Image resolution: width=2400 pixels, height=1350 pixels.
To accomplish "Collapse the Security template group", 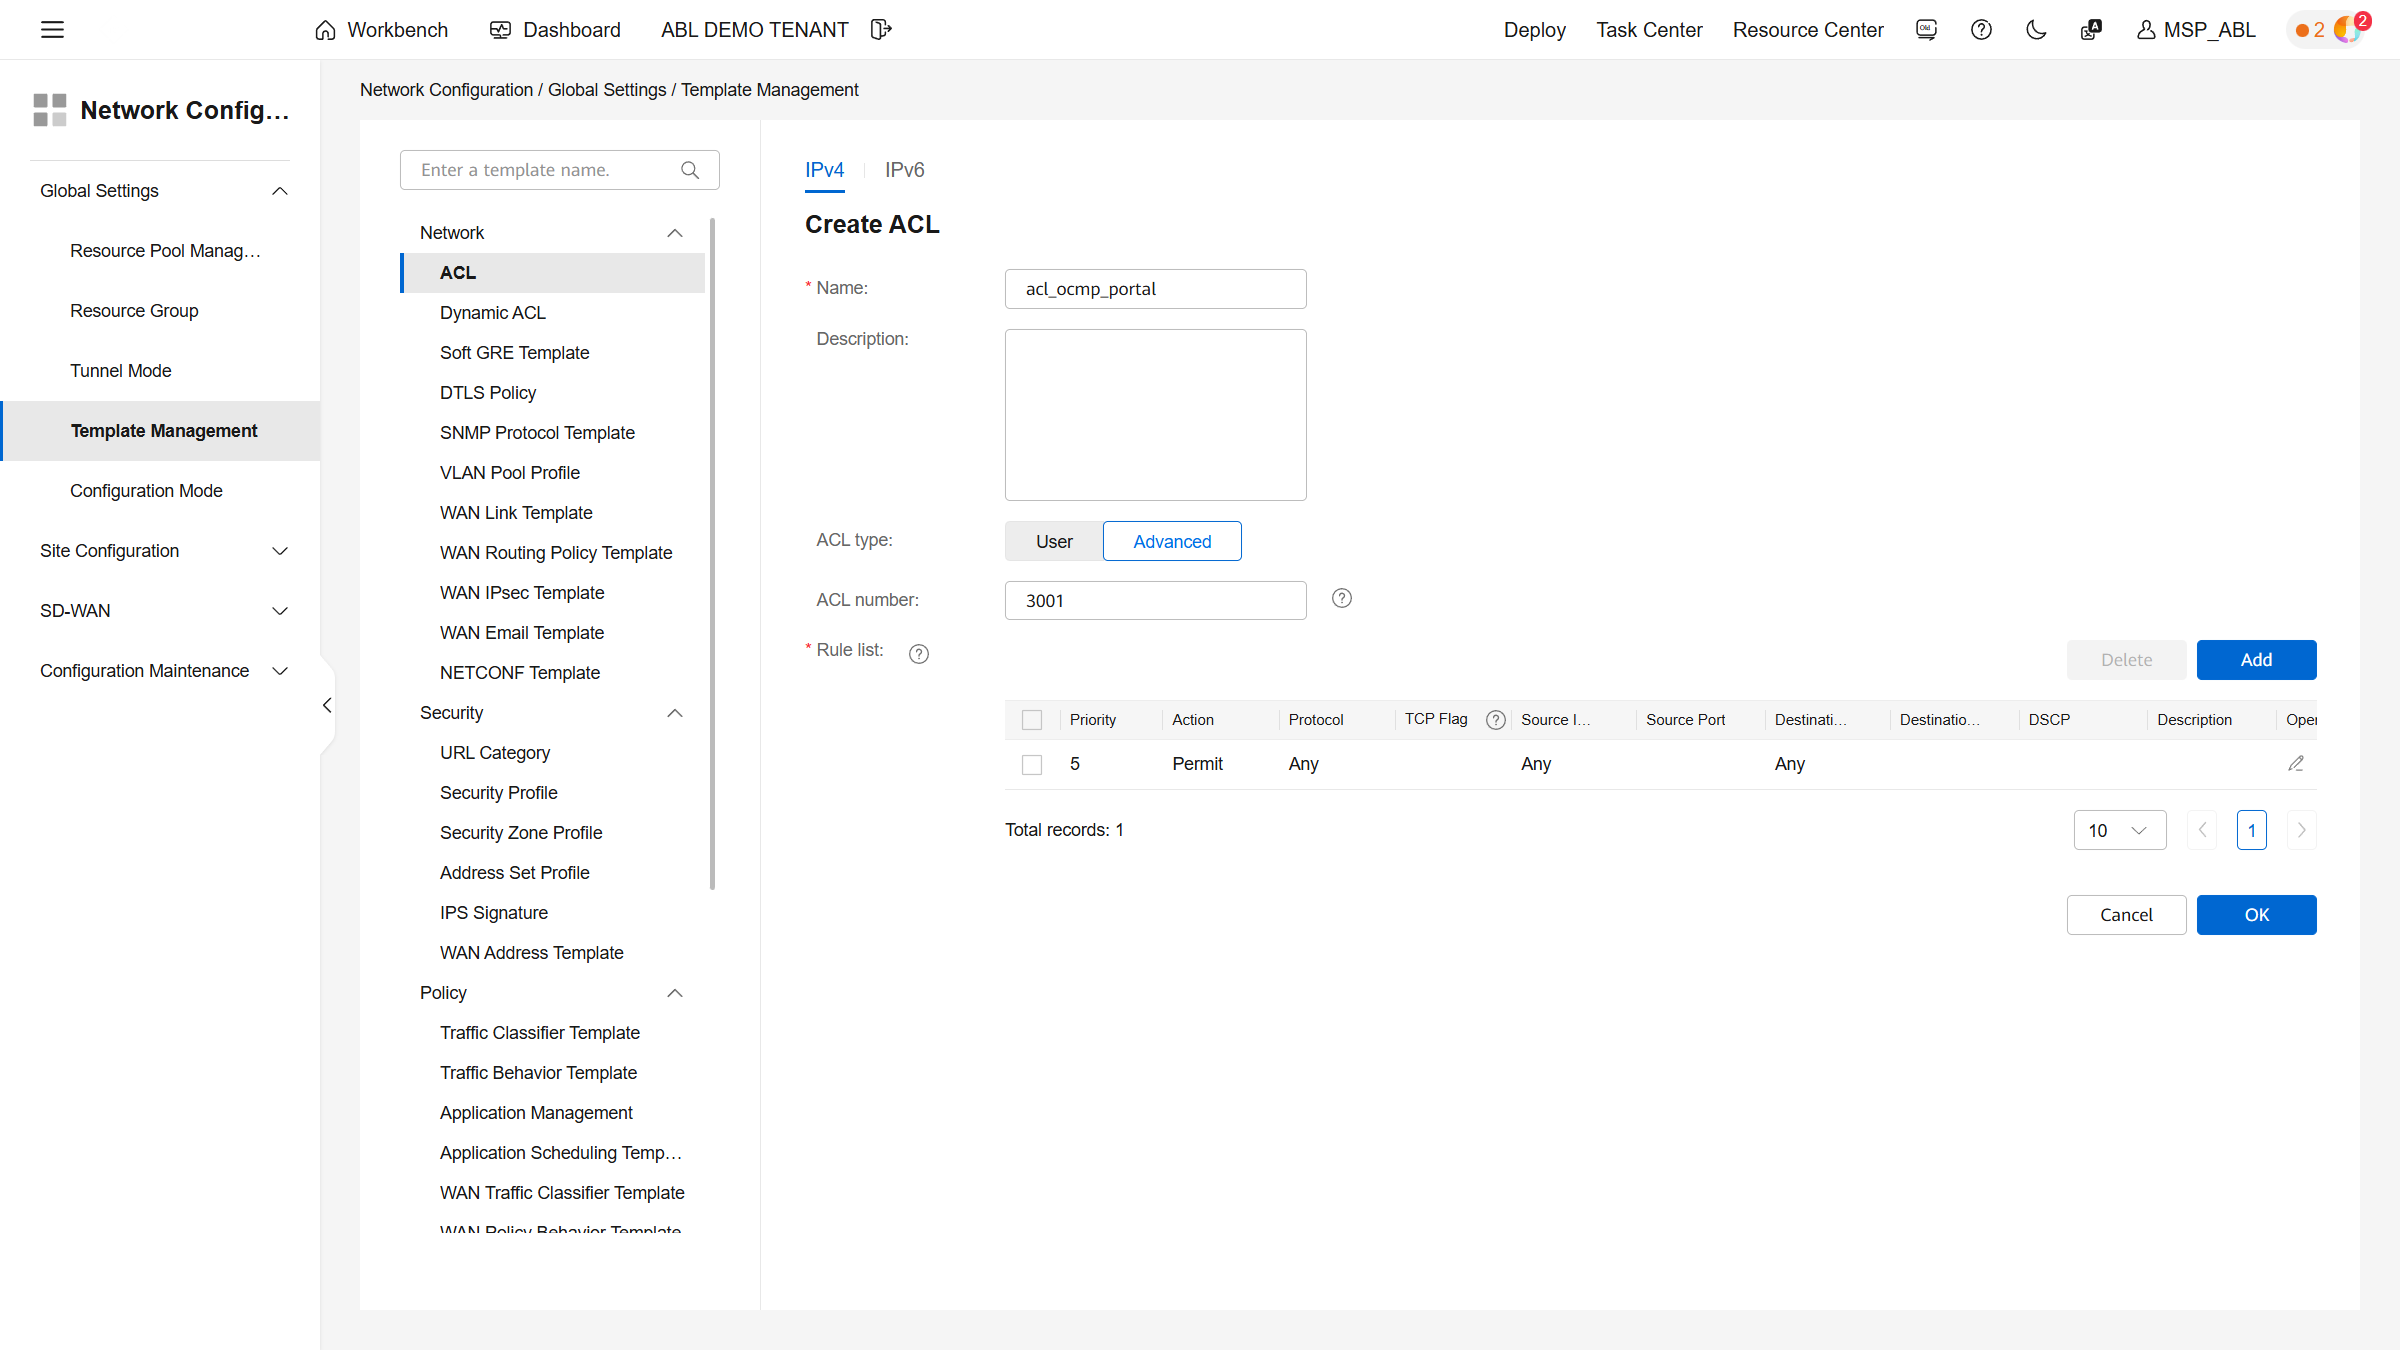I will pyautogui.click(x=675, y=713).
